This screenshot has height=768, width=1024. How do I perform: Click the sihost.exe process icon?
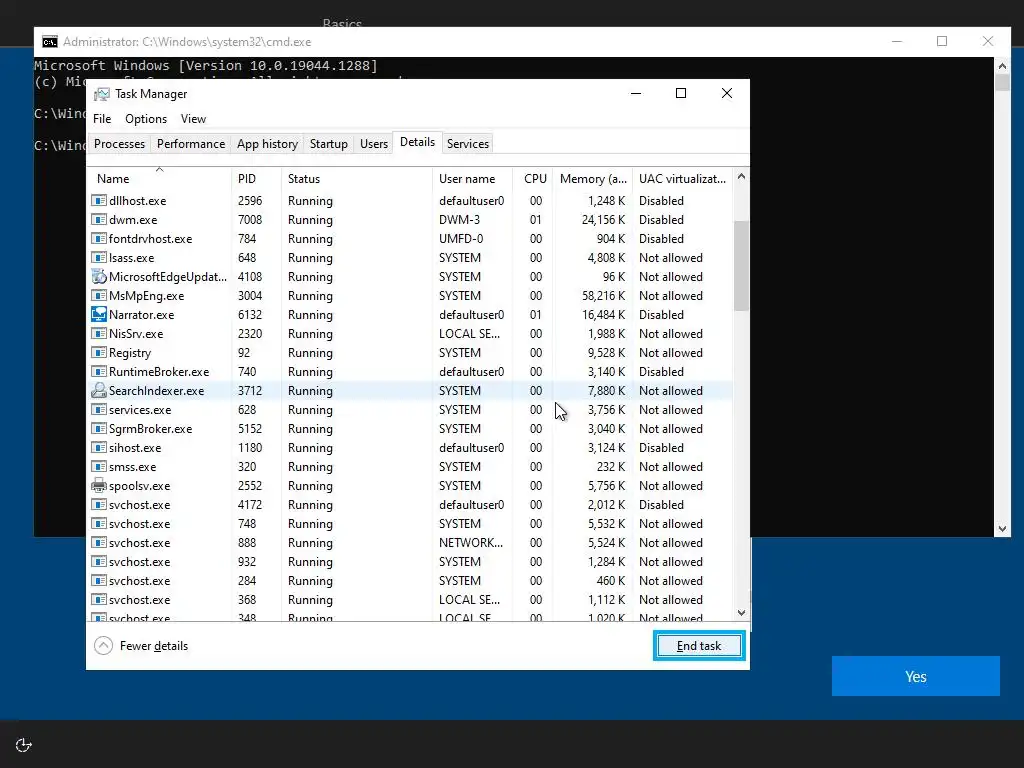coord(99,447)
